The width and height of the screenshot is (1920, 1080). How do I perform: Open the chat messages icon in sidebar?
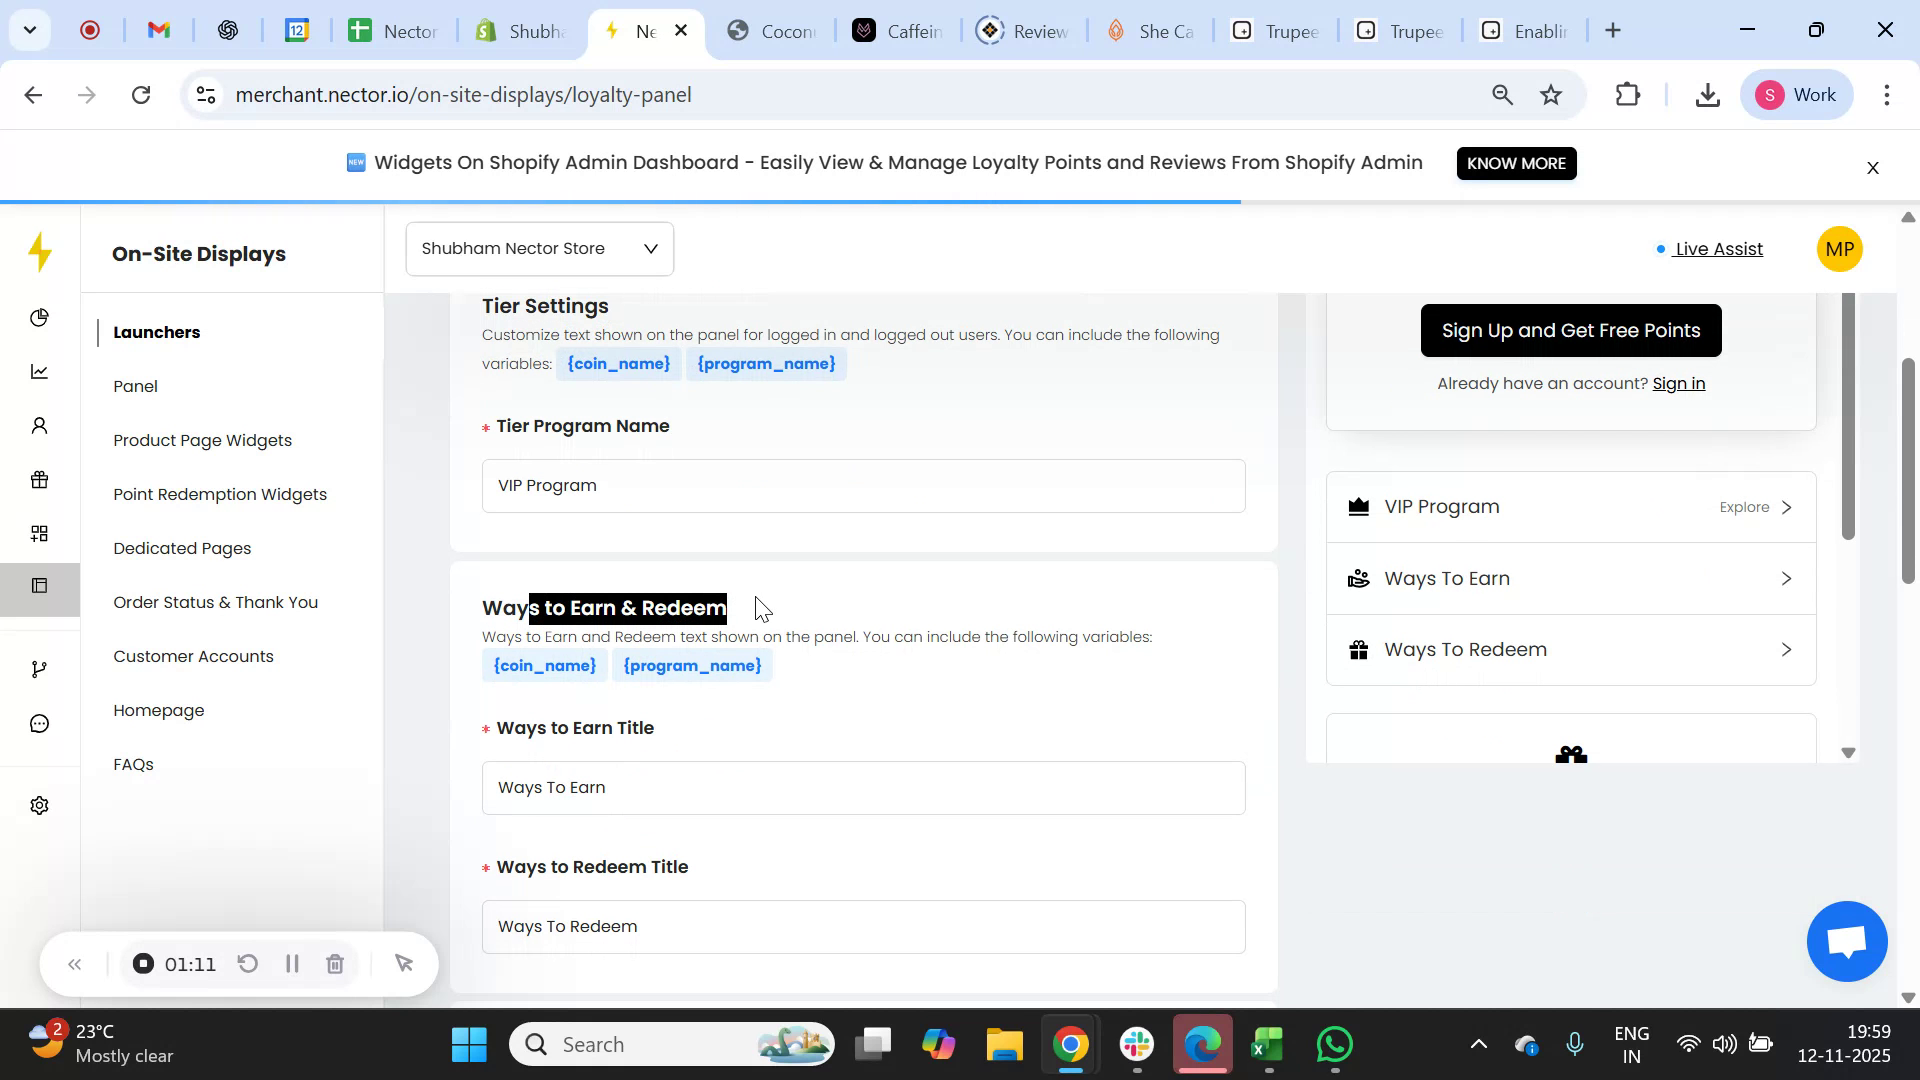pos(39,722)
